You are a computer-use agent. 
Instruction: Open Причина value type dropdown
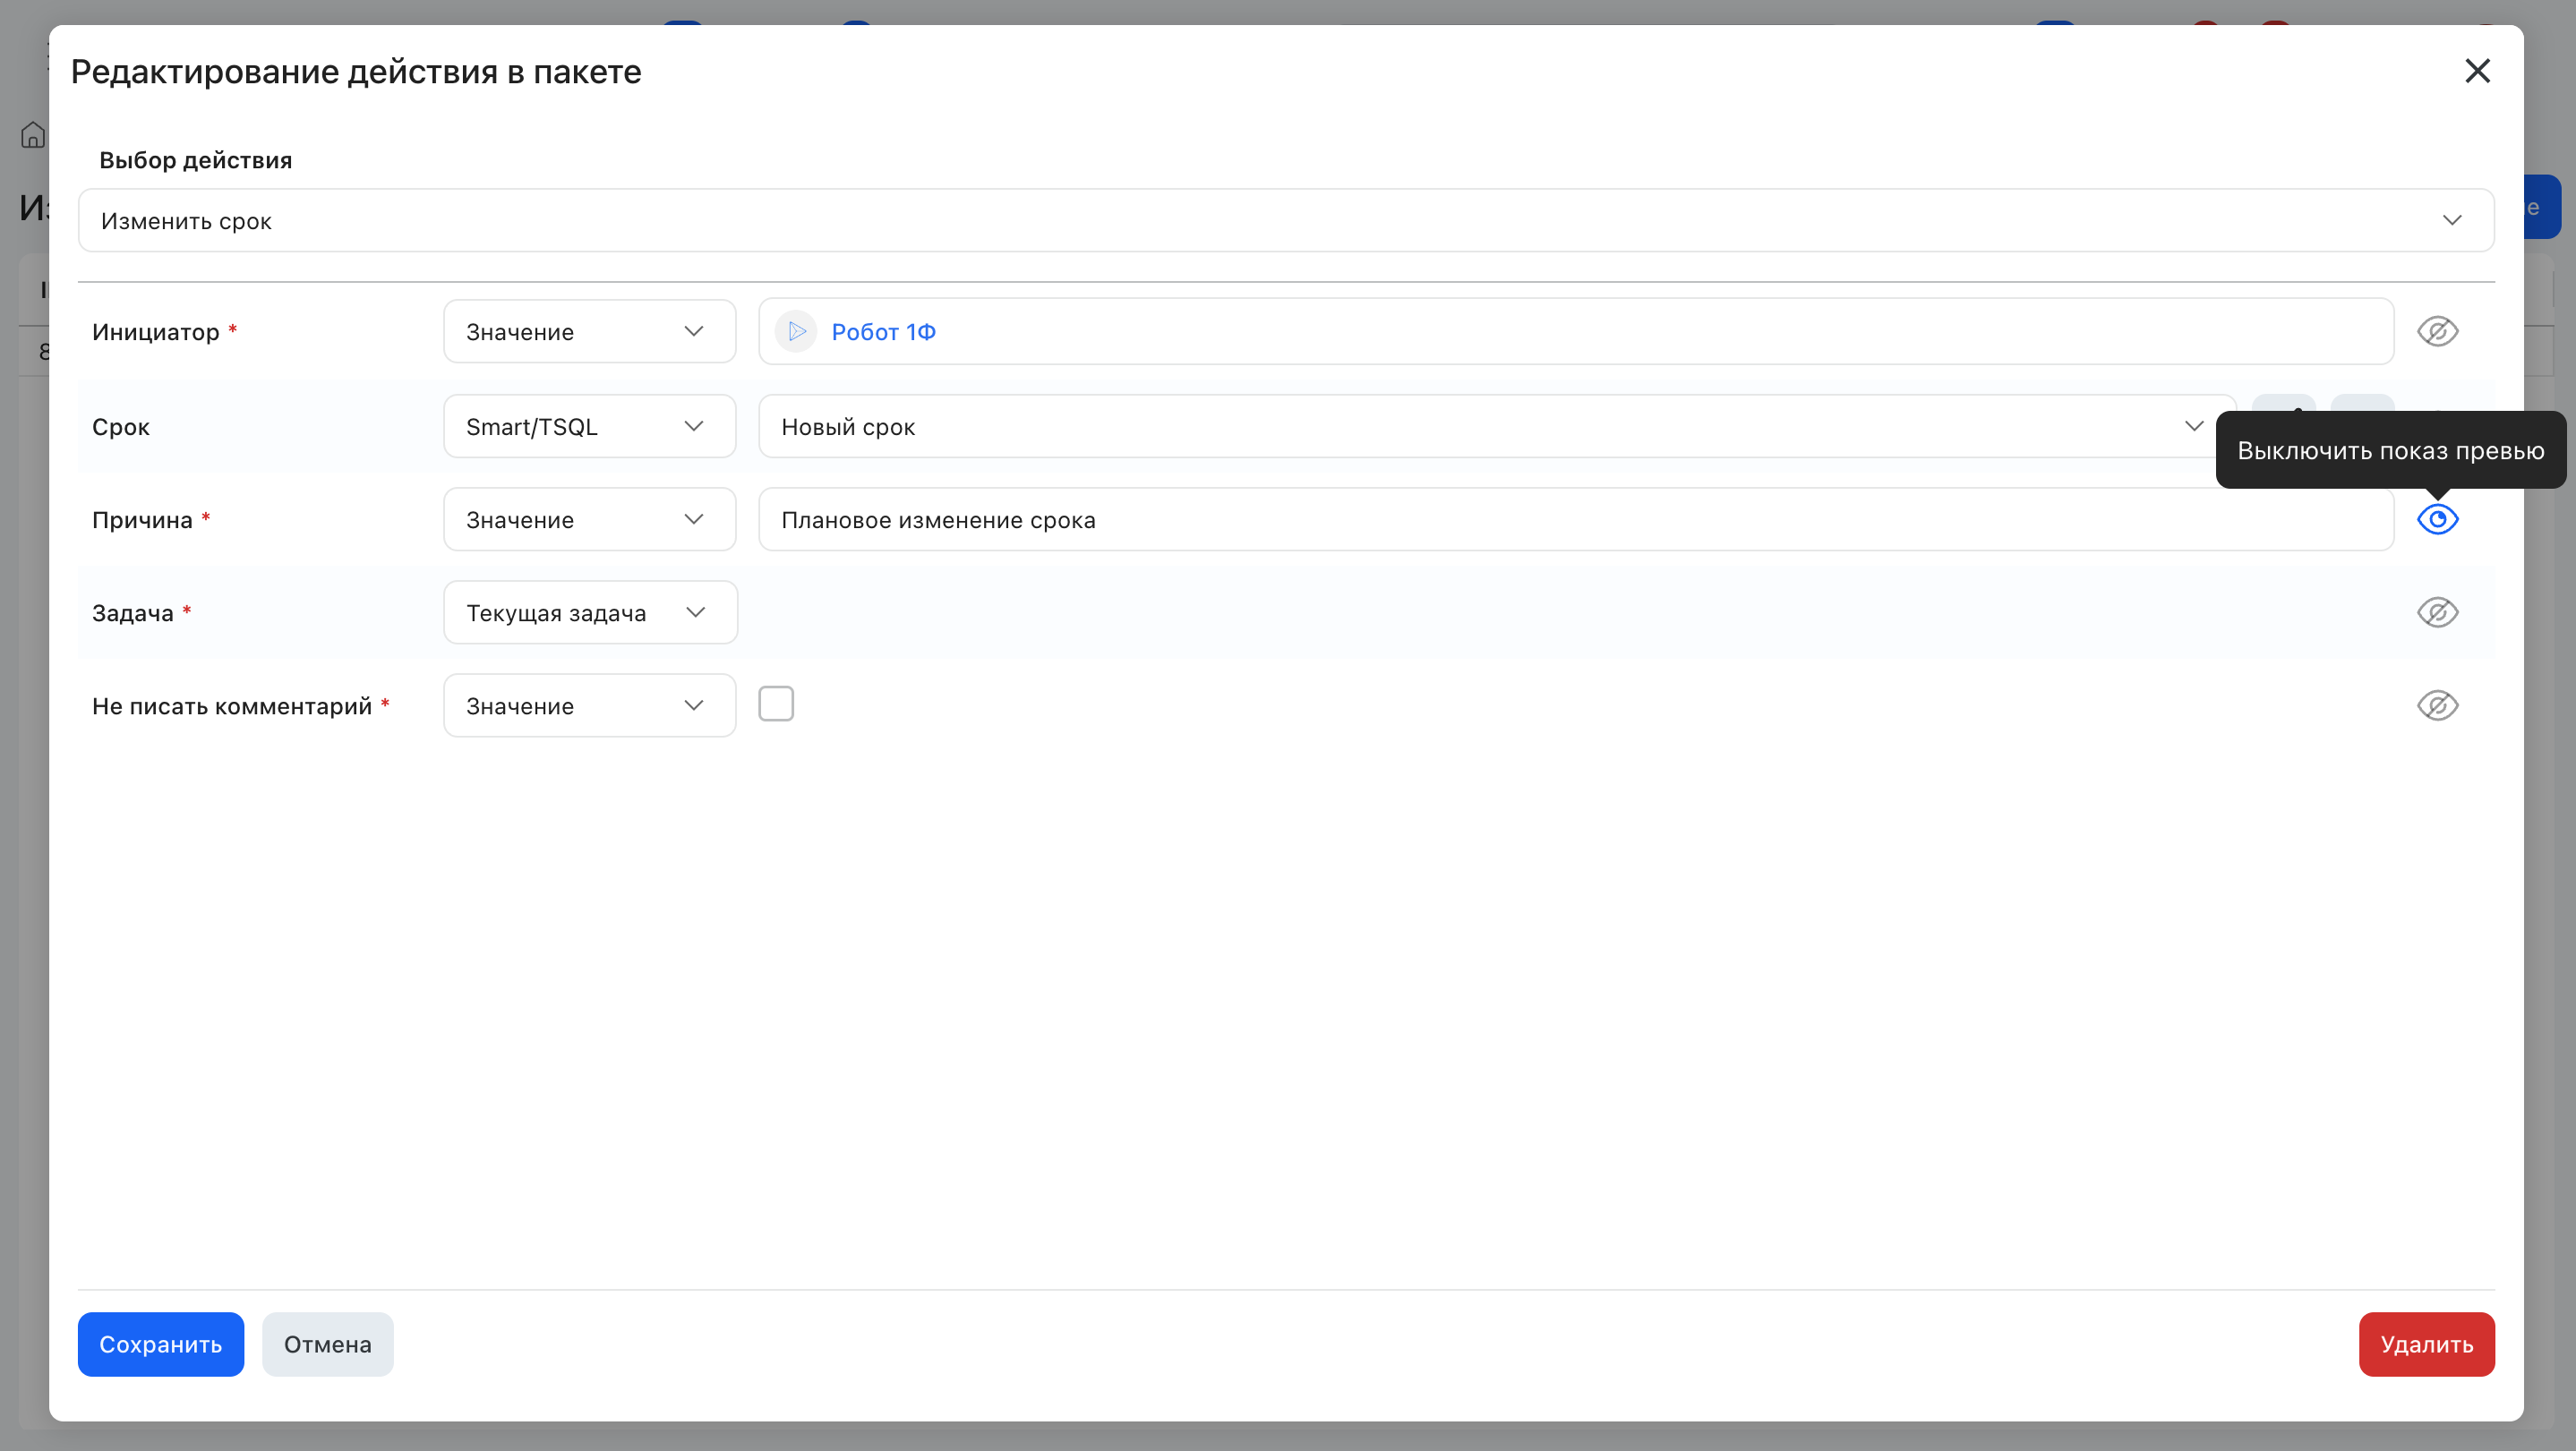click(x=589, y=519)
